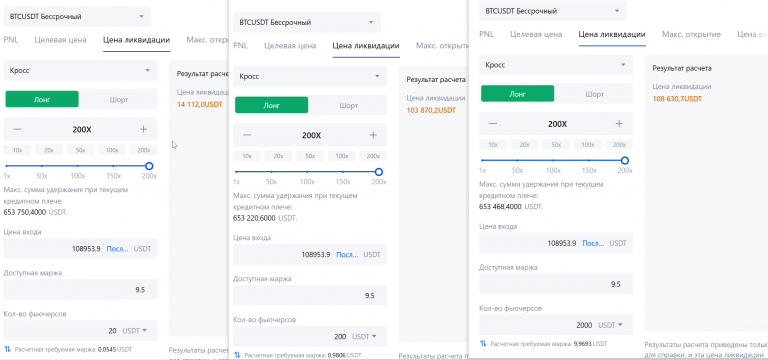The image size is (768, 360).
Task: Open the BTCUSDT Бессрочный dropdown in left panel
Action: pyautogui.click(x=77, y=17)
